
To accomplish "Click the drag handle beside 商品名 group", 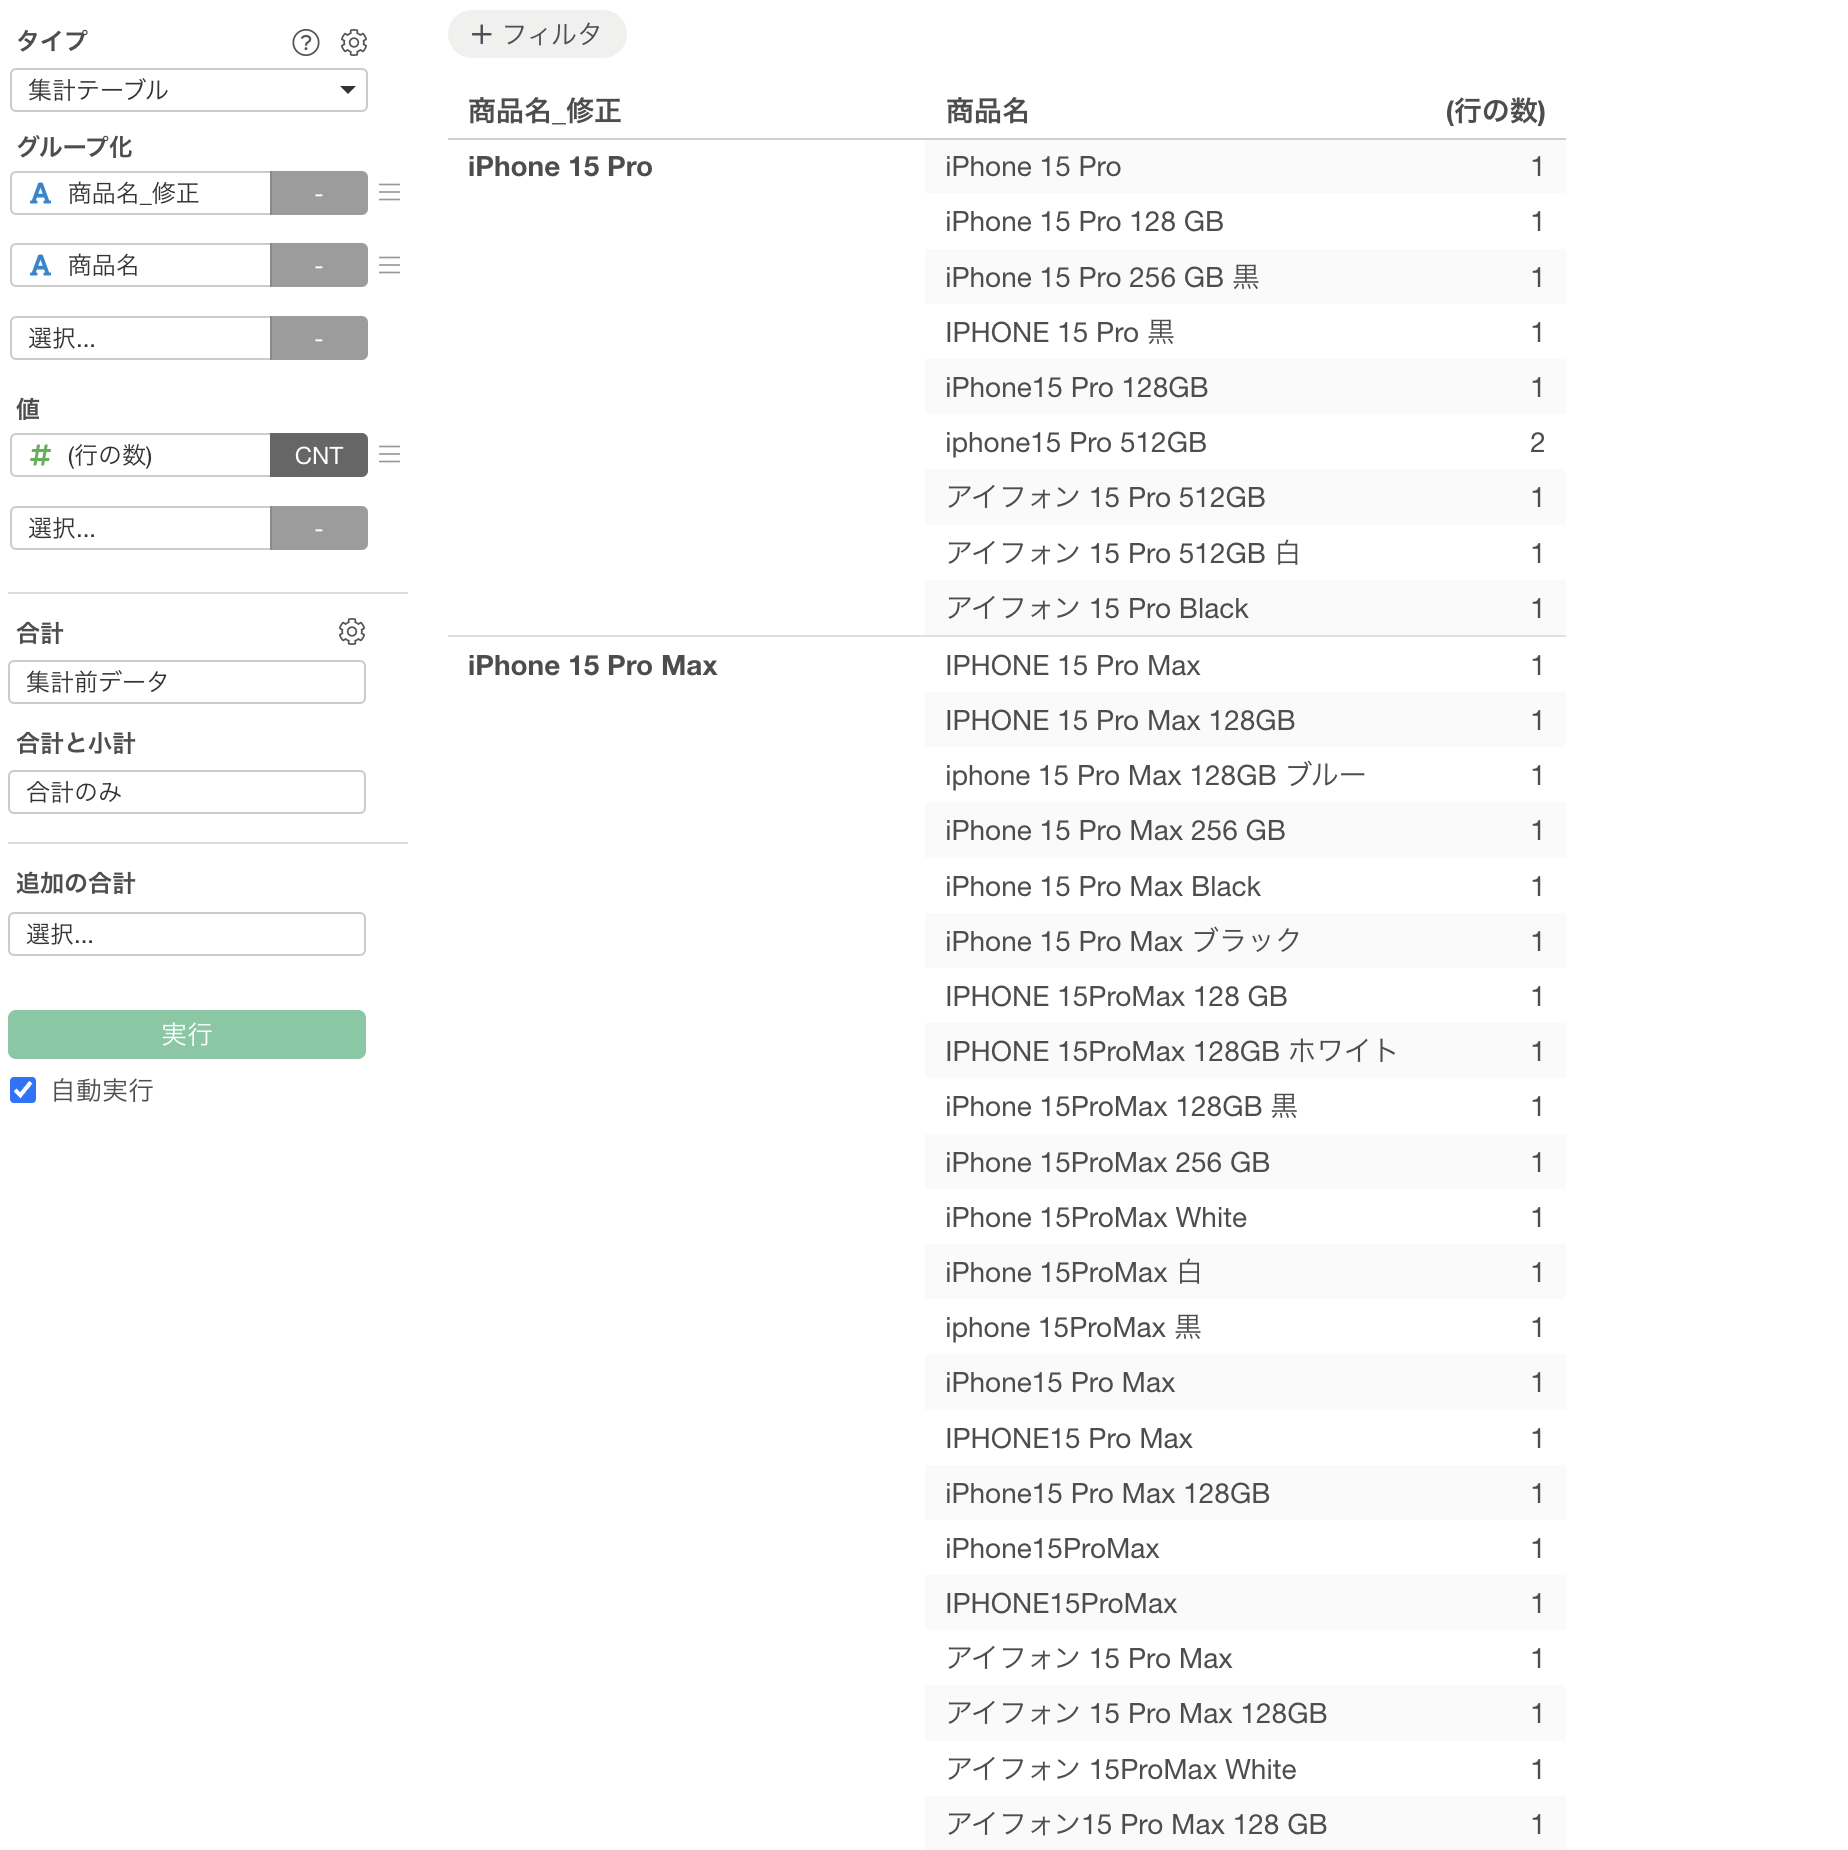I will 390,265.
